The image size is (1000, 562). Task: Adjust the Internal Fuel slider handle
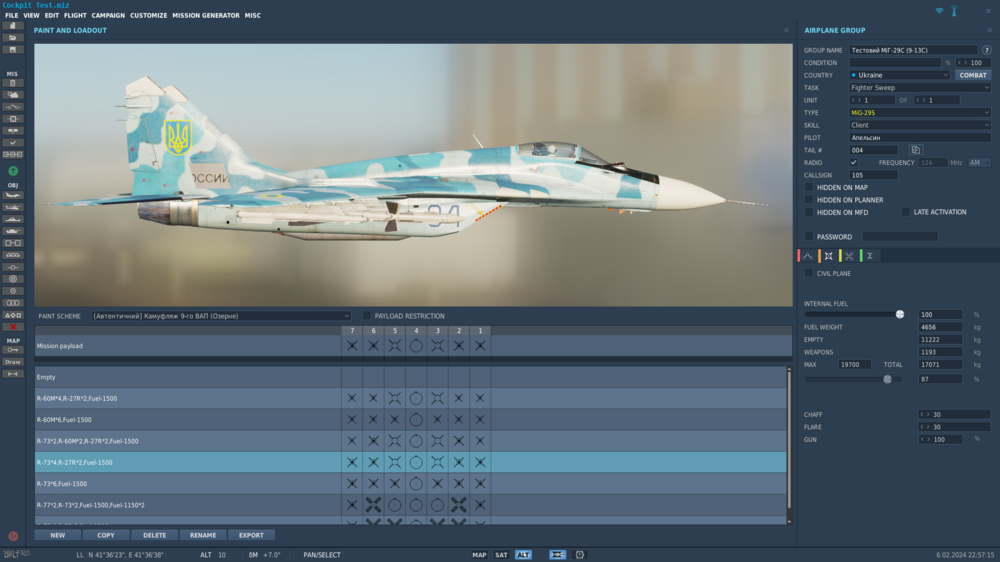coord(900,314)
